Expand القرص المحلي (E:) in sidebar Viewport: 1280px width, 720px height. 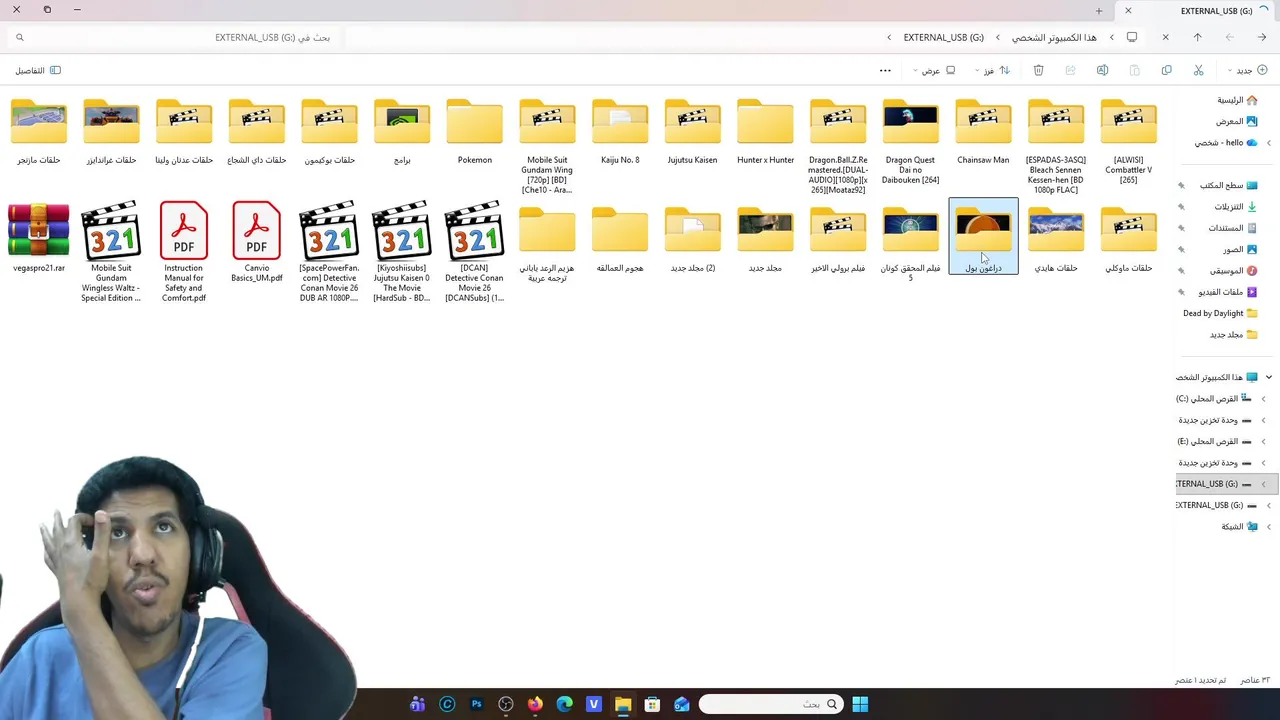click(x=1263, y=442)
